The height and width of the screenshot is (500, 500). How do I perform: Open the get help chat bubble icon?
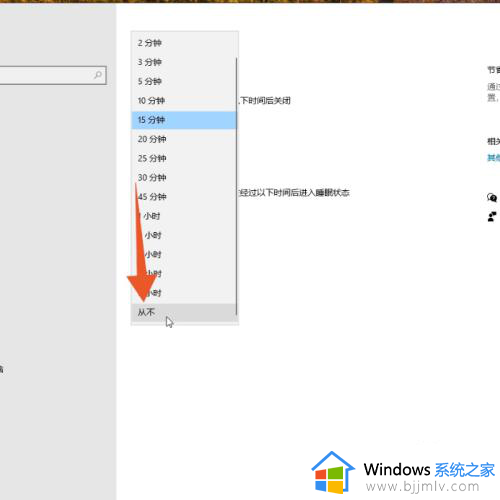tap(492, 198)
